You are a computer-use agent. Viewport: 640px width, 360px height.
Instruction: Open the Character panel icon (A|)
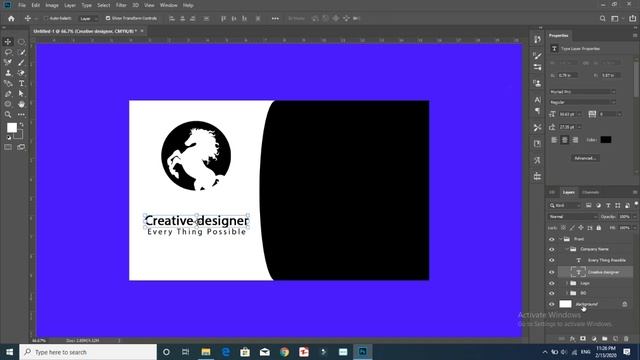(x=538, y=100)
